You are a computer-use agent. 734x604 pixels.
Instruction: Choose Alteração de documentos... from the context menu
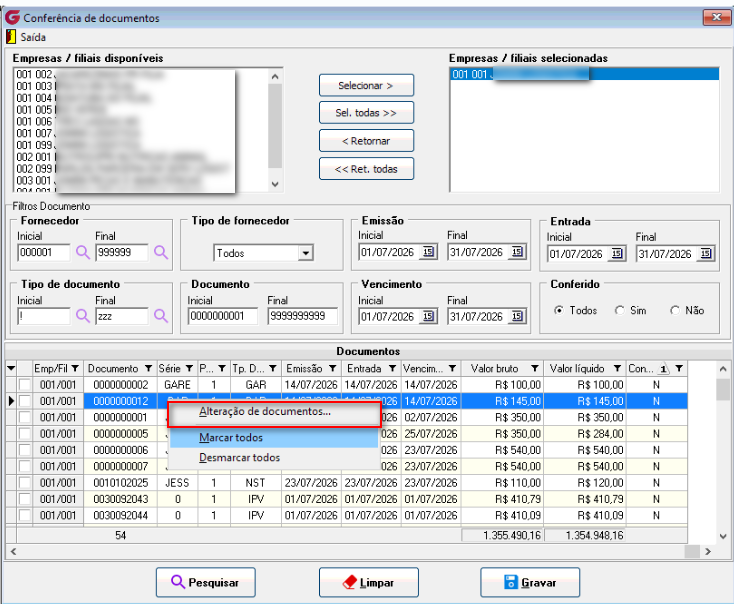click(274, 412)
